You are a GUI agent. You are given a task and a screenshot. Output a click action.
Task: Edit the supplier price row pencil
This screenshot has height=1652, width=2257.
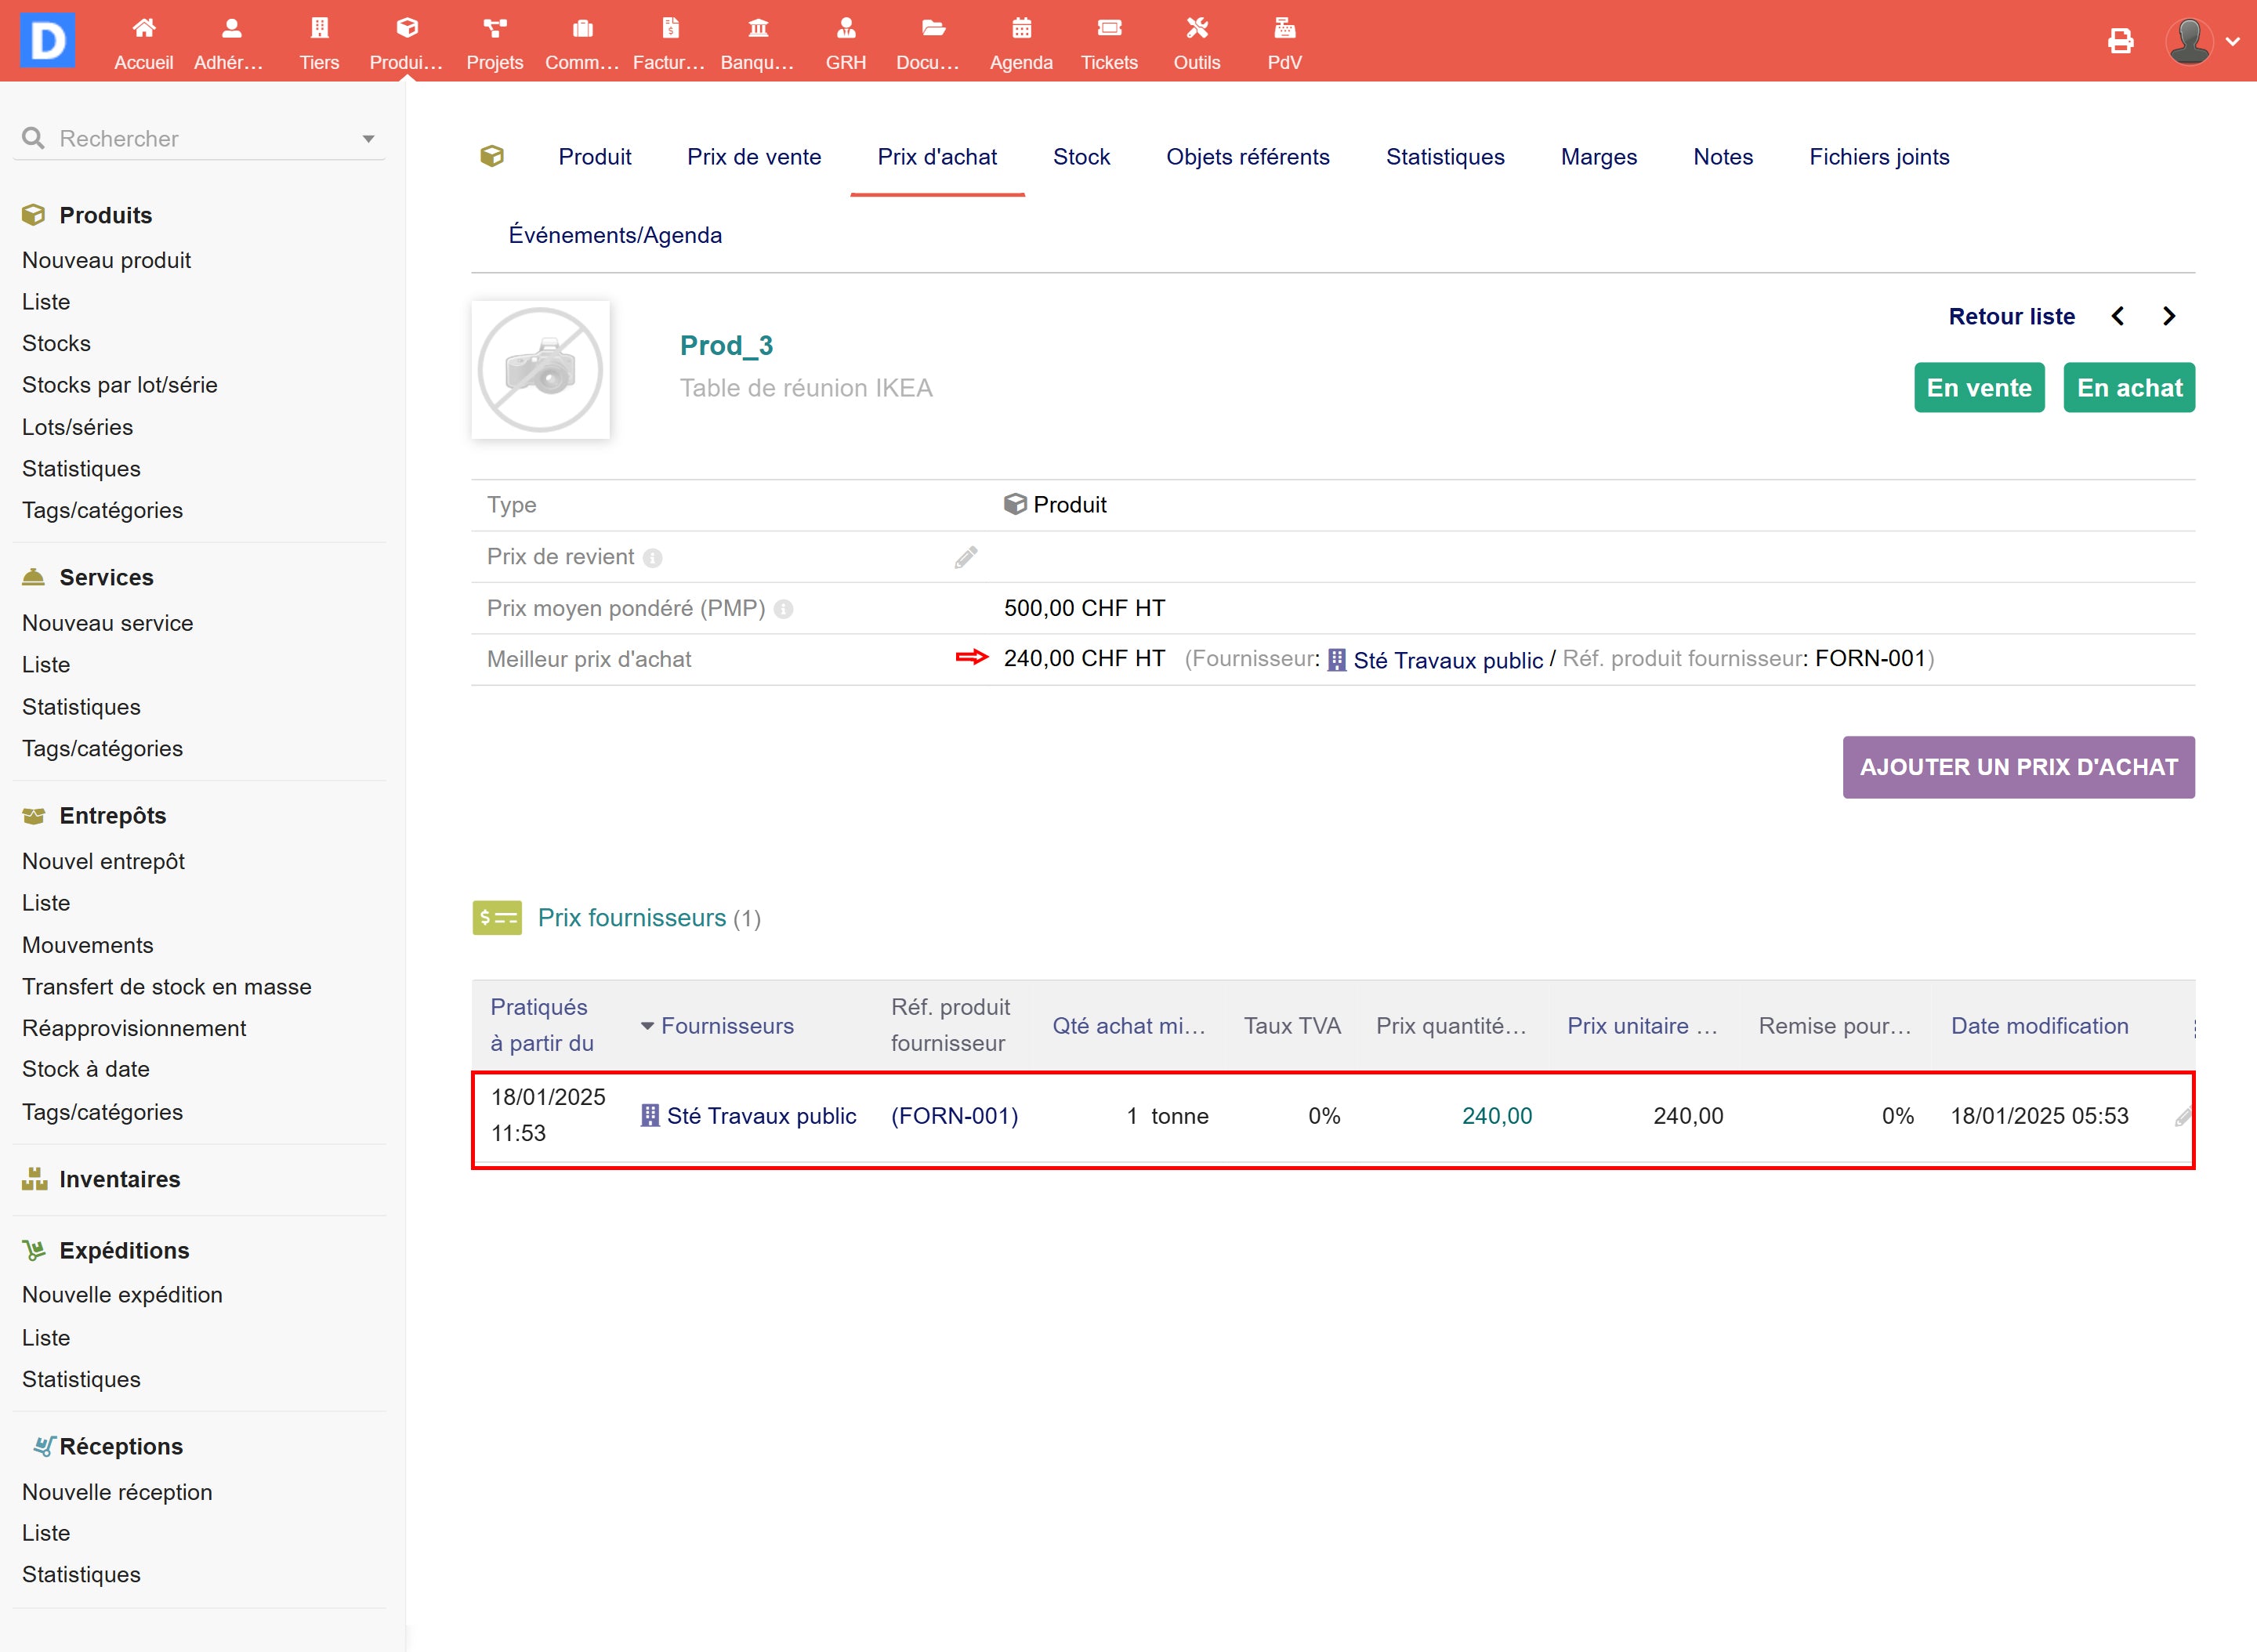(2182, 1118)
